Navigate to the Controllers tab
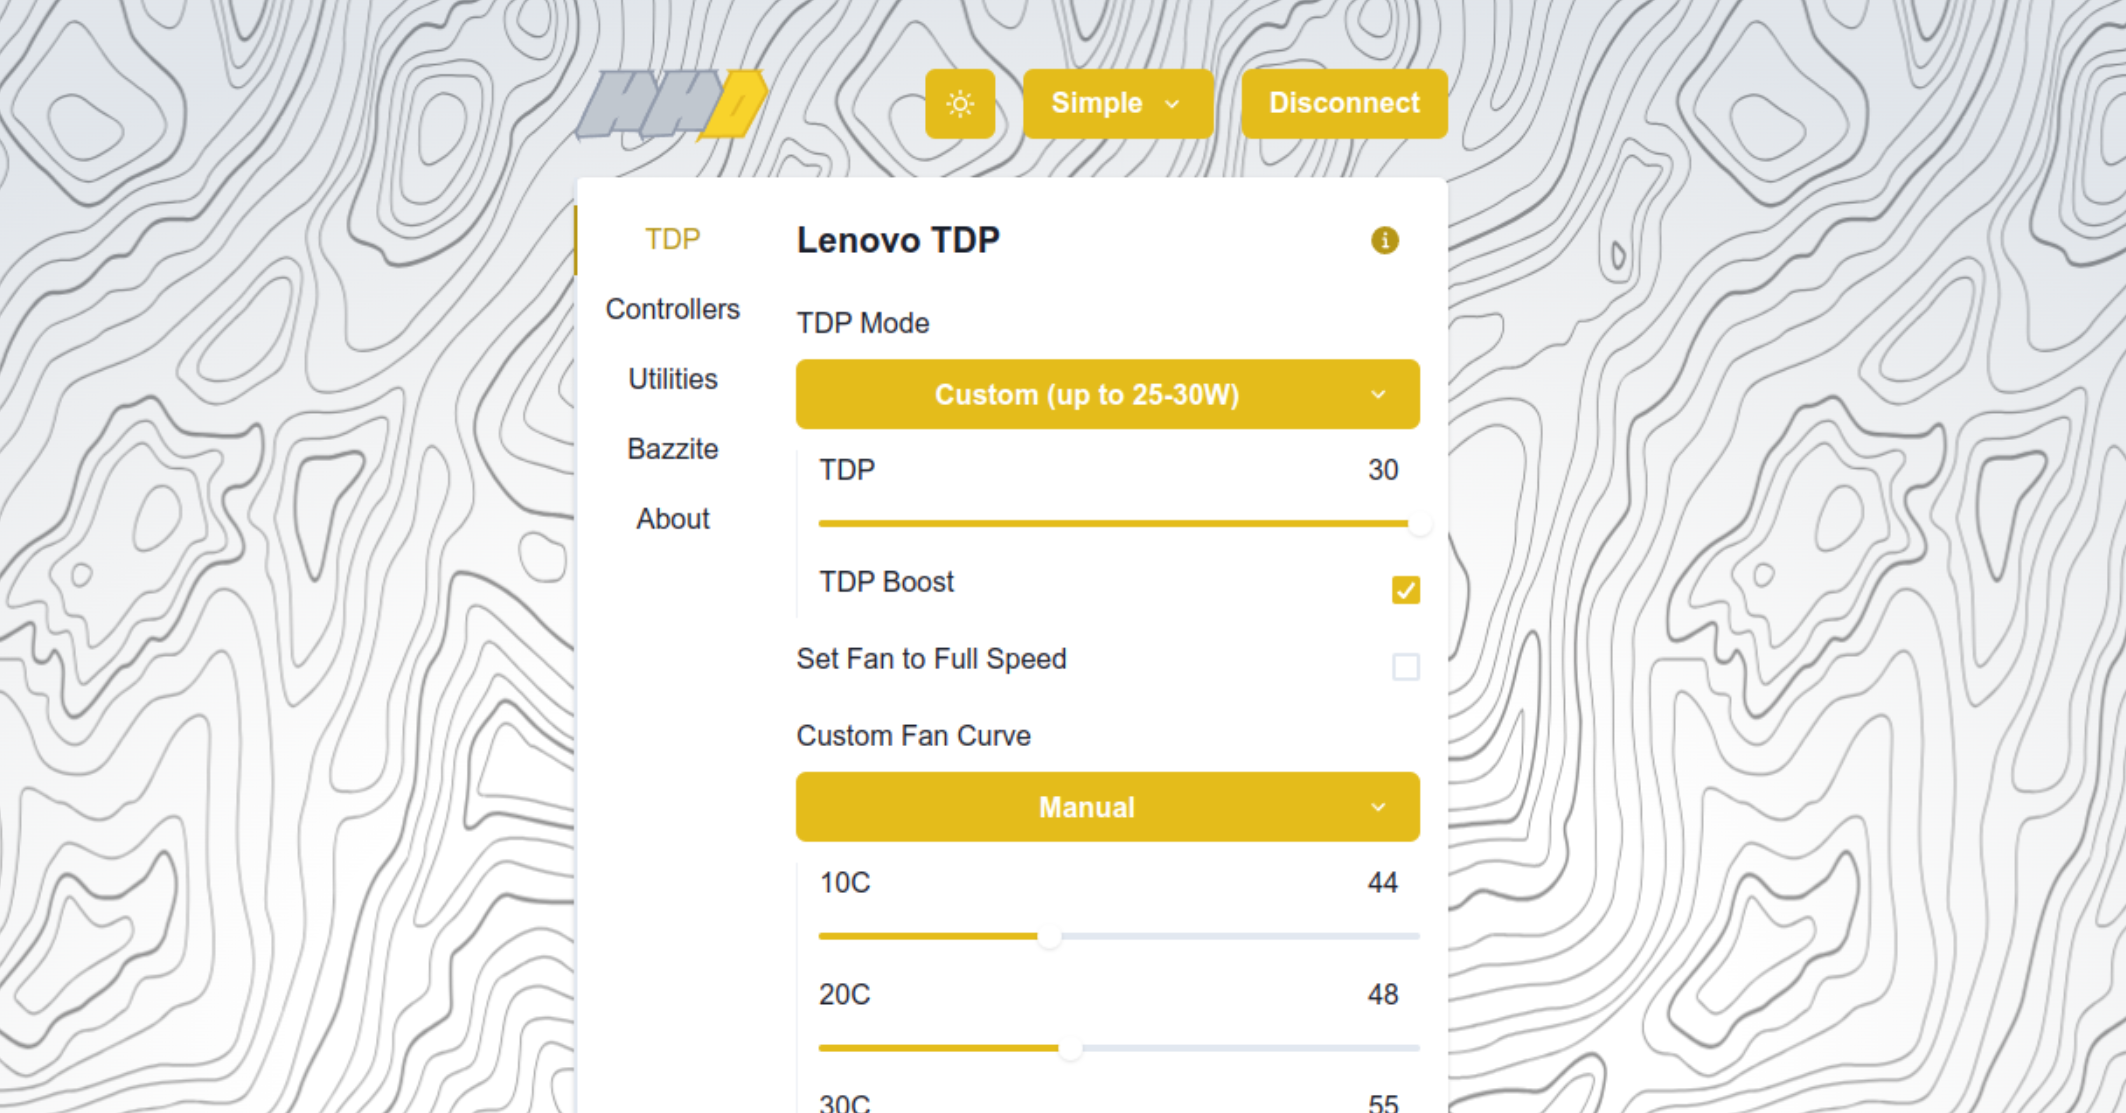The height and width of the screenshot is (1113, 2126). pos(672,309)
